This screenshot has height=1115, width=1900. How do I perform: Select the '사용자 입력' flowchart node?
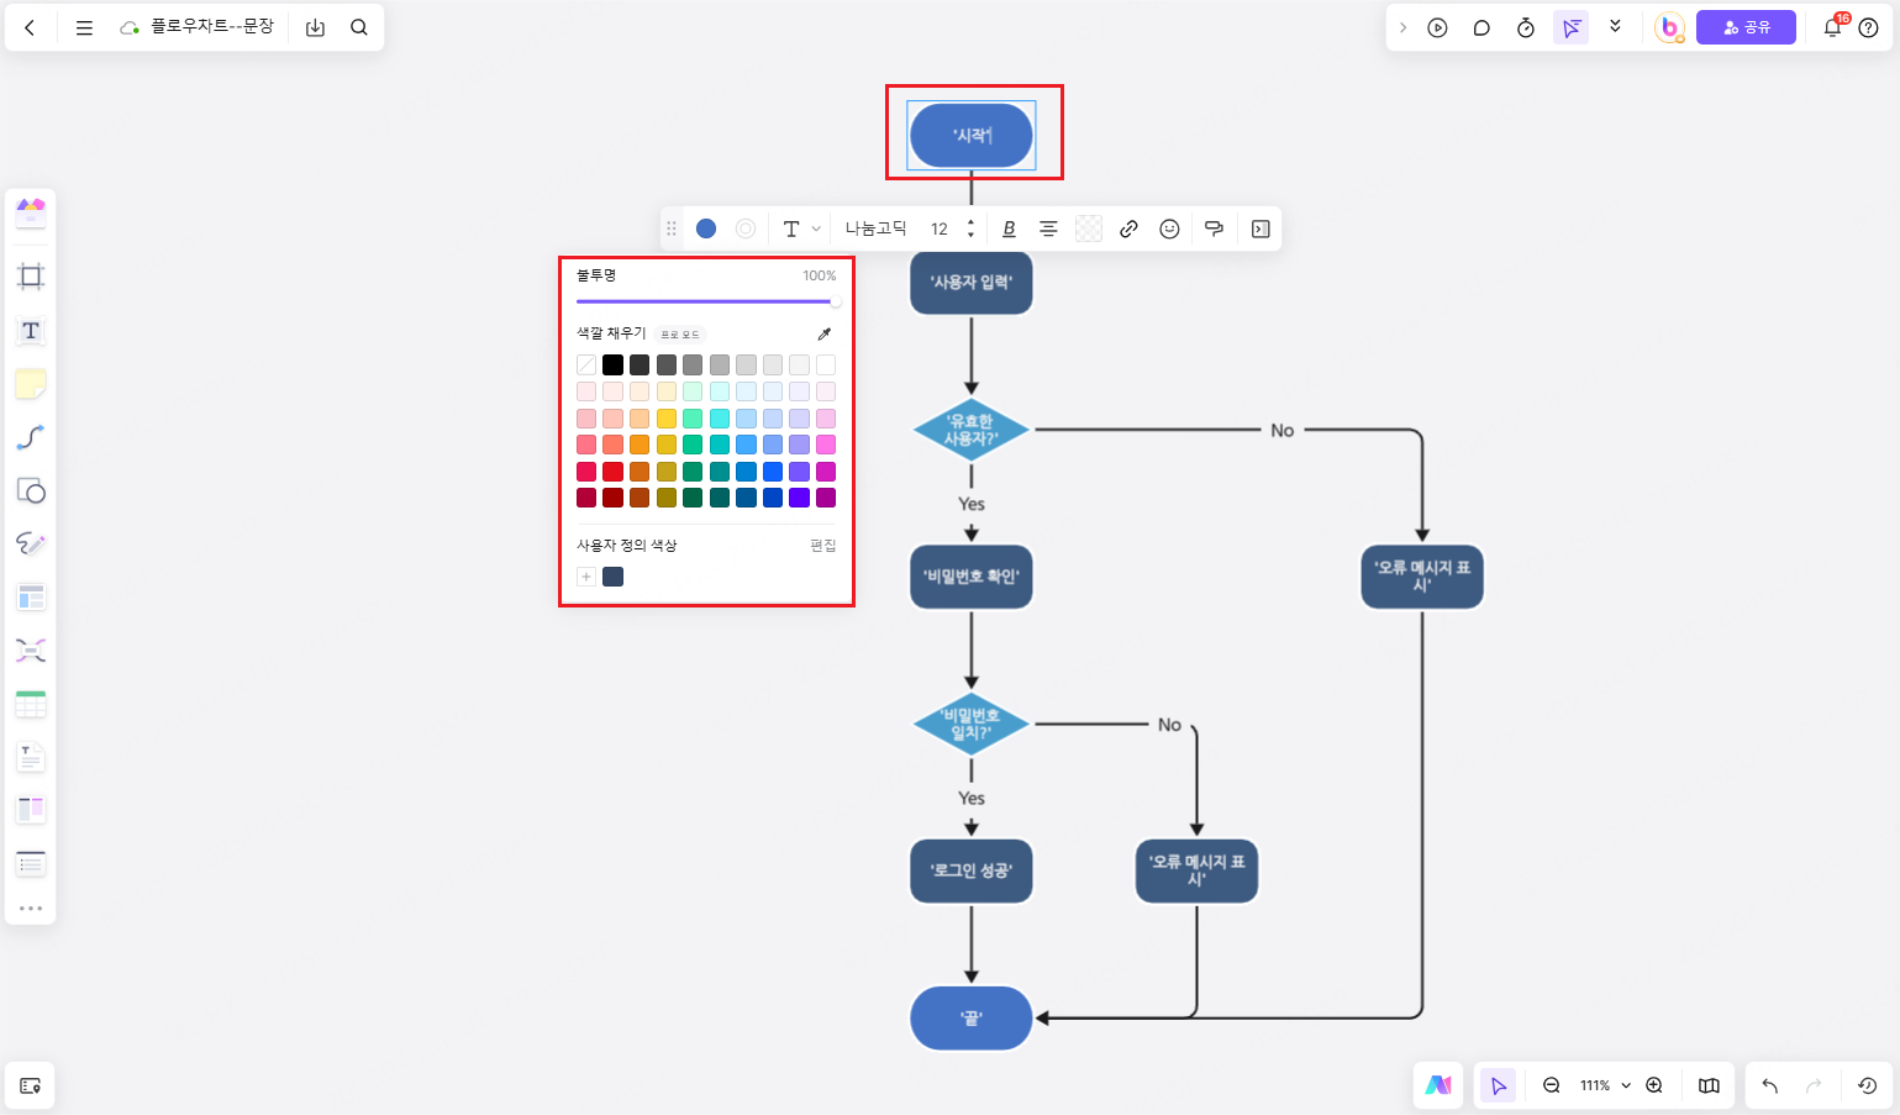971,283
